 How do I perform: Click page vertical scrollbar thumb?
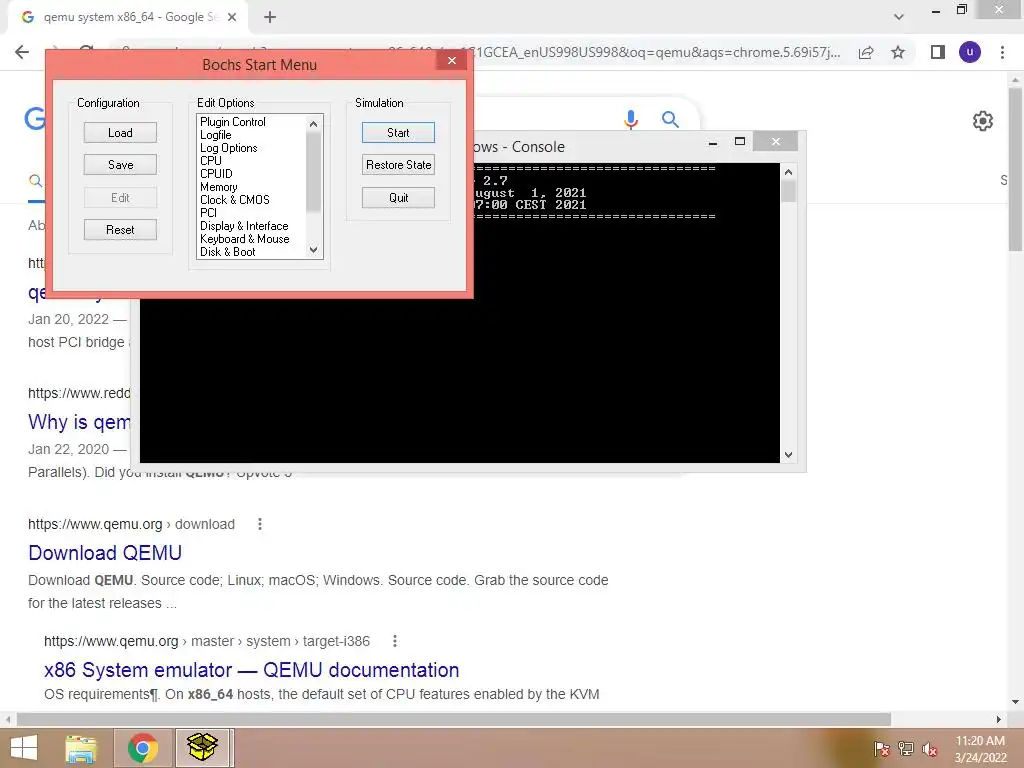point(1015,168)
